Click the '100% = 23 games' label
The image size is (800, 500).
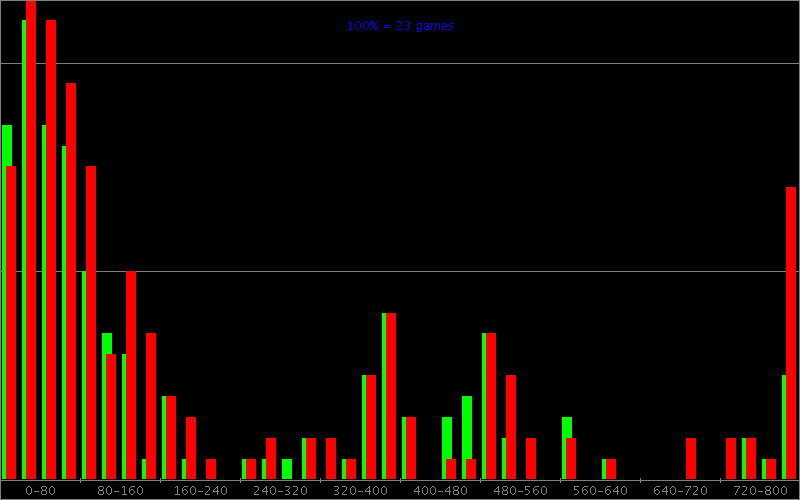[x=400, y=26]
